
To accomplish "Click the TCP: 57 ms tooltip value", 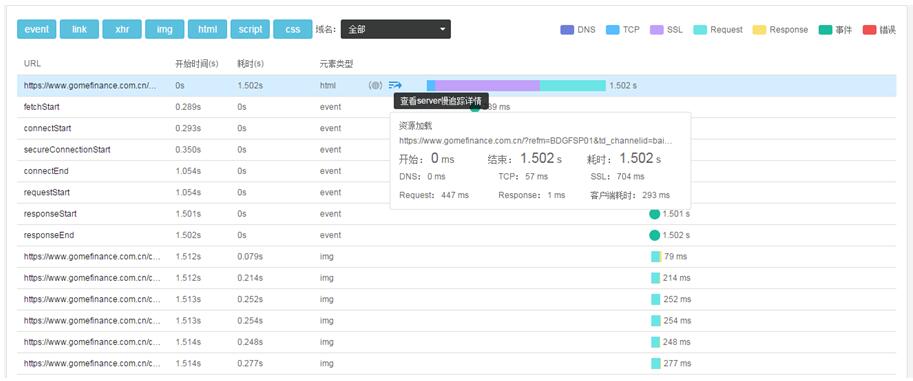I will coord(523,177).
